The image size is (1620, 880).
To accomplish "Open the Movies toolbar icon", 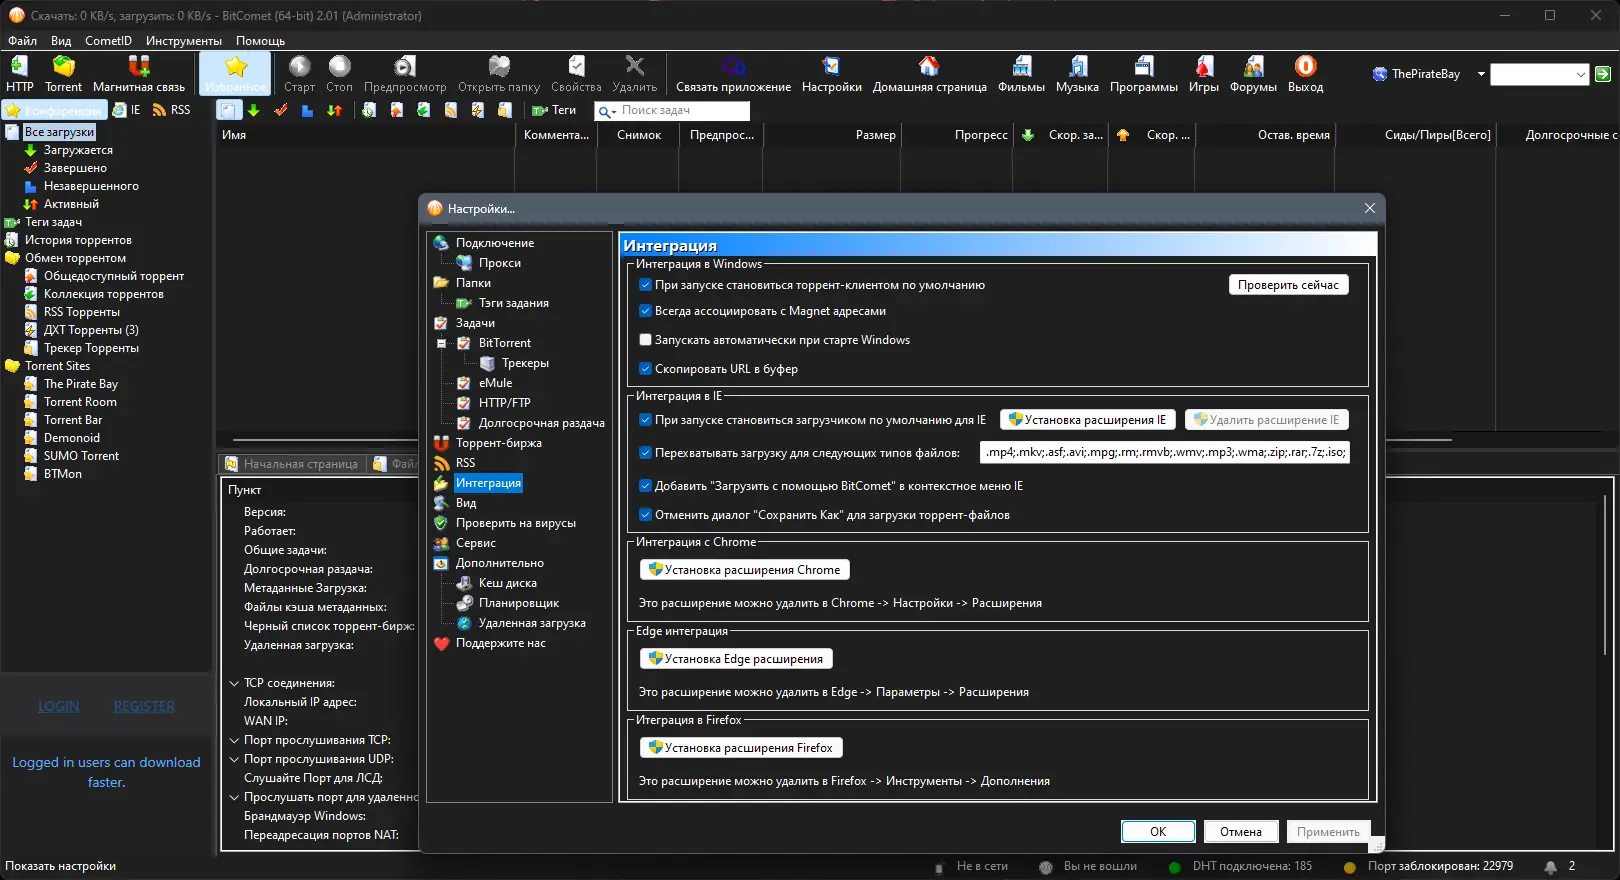I will tap(1021, 67).
